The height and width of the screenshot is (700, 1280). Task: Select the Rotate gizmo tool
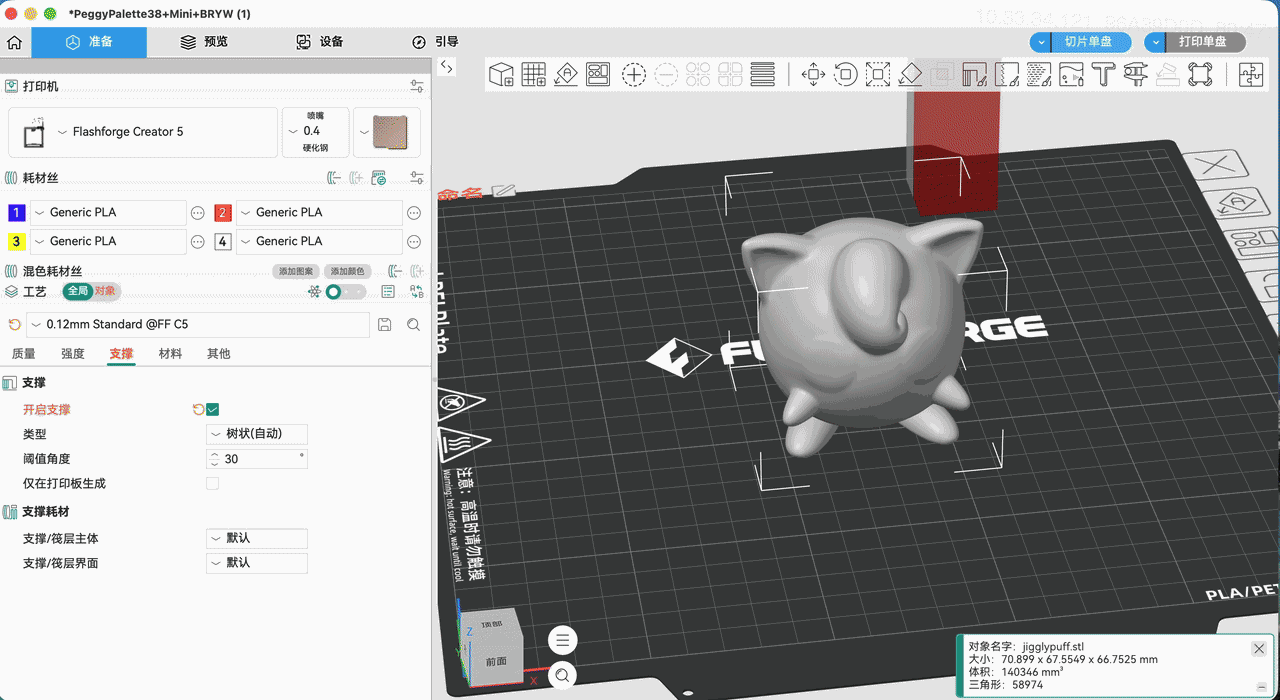846,74
